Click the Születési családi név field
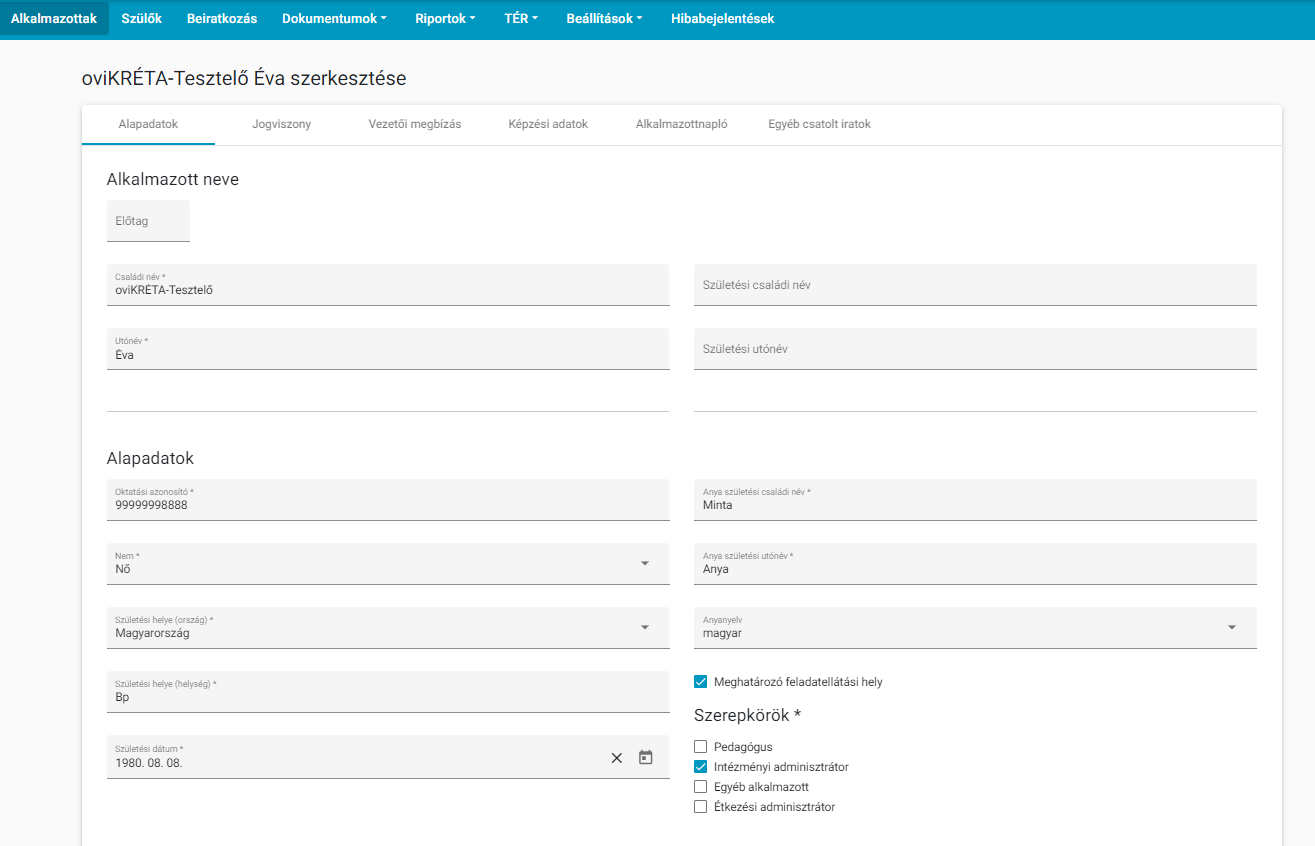This screenshot has width=1315, height=846. 975,285
